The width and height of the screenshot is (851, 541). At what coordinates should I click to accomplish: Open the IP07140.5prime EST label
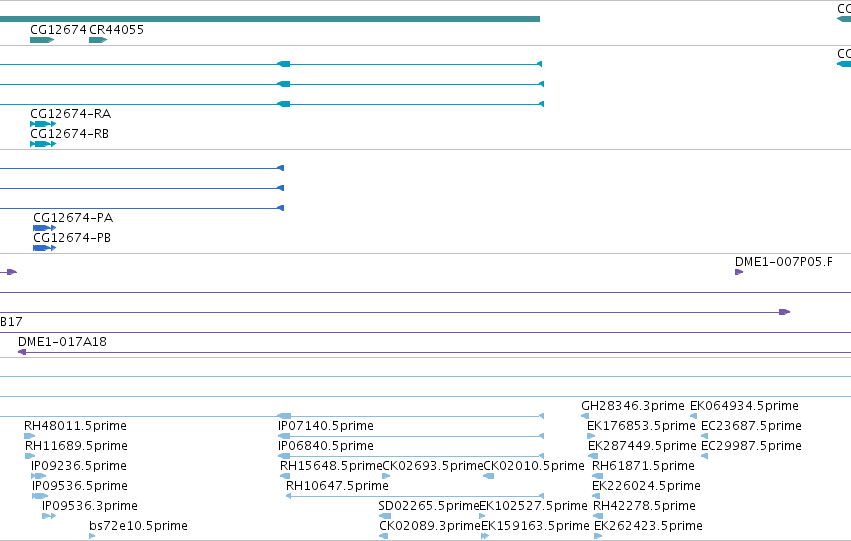(x=326, y=426)
